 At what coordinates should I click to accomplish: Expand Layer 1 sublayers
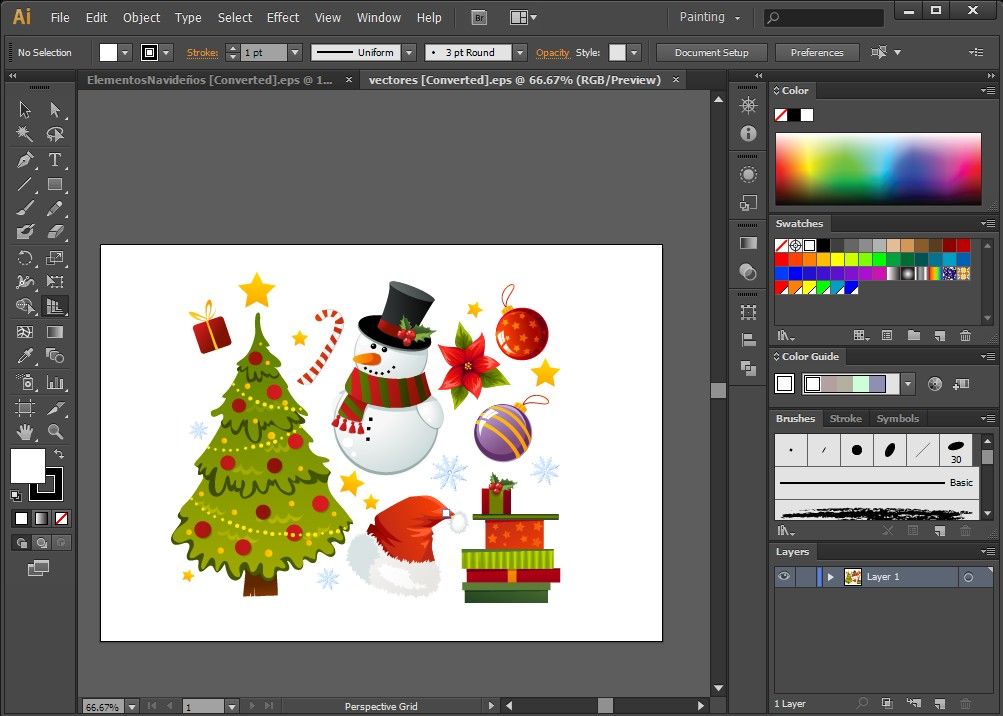(x=830, y=577)
